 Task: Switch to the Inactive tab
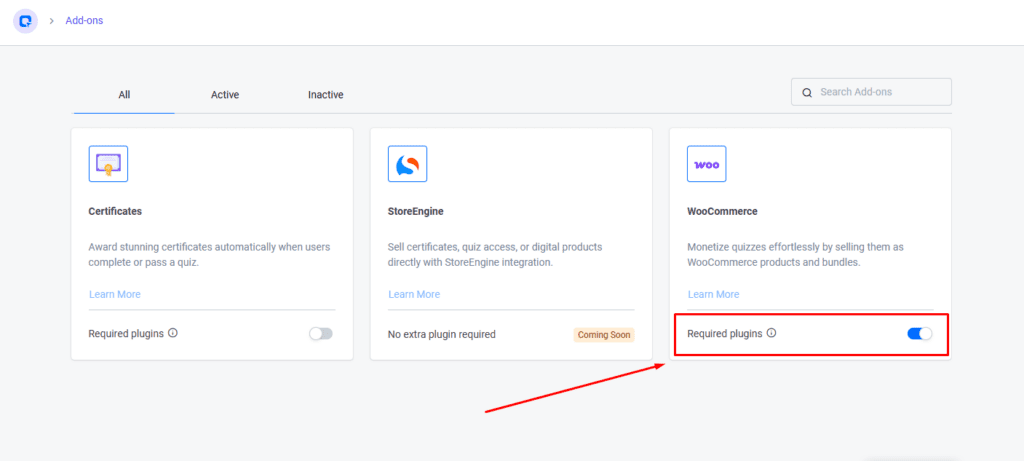326,95
